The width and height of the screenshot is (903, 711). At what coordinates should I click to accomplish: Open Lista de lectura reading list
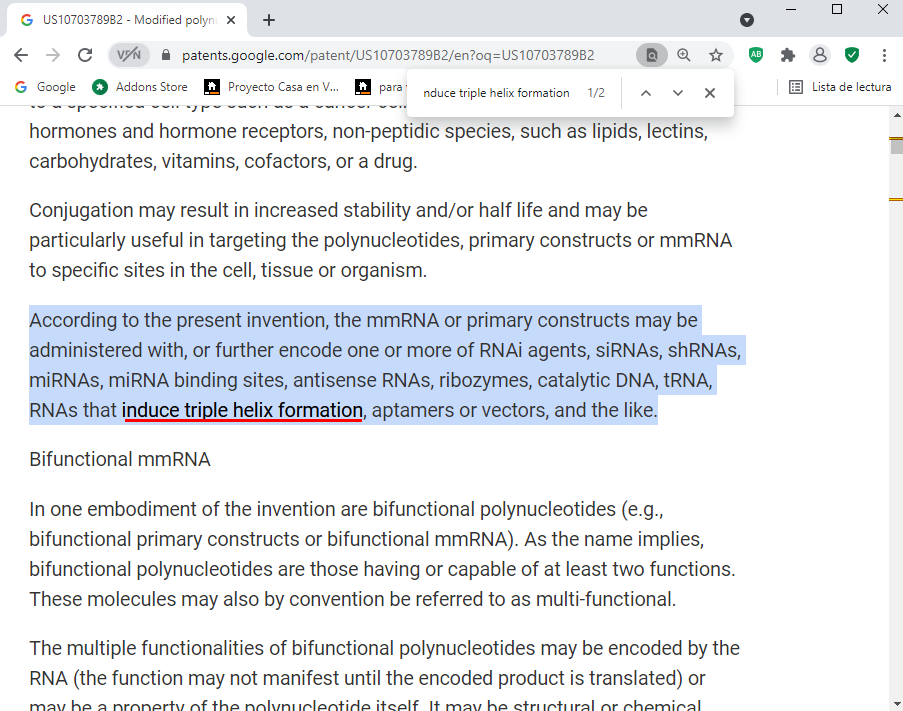(840, 87)
